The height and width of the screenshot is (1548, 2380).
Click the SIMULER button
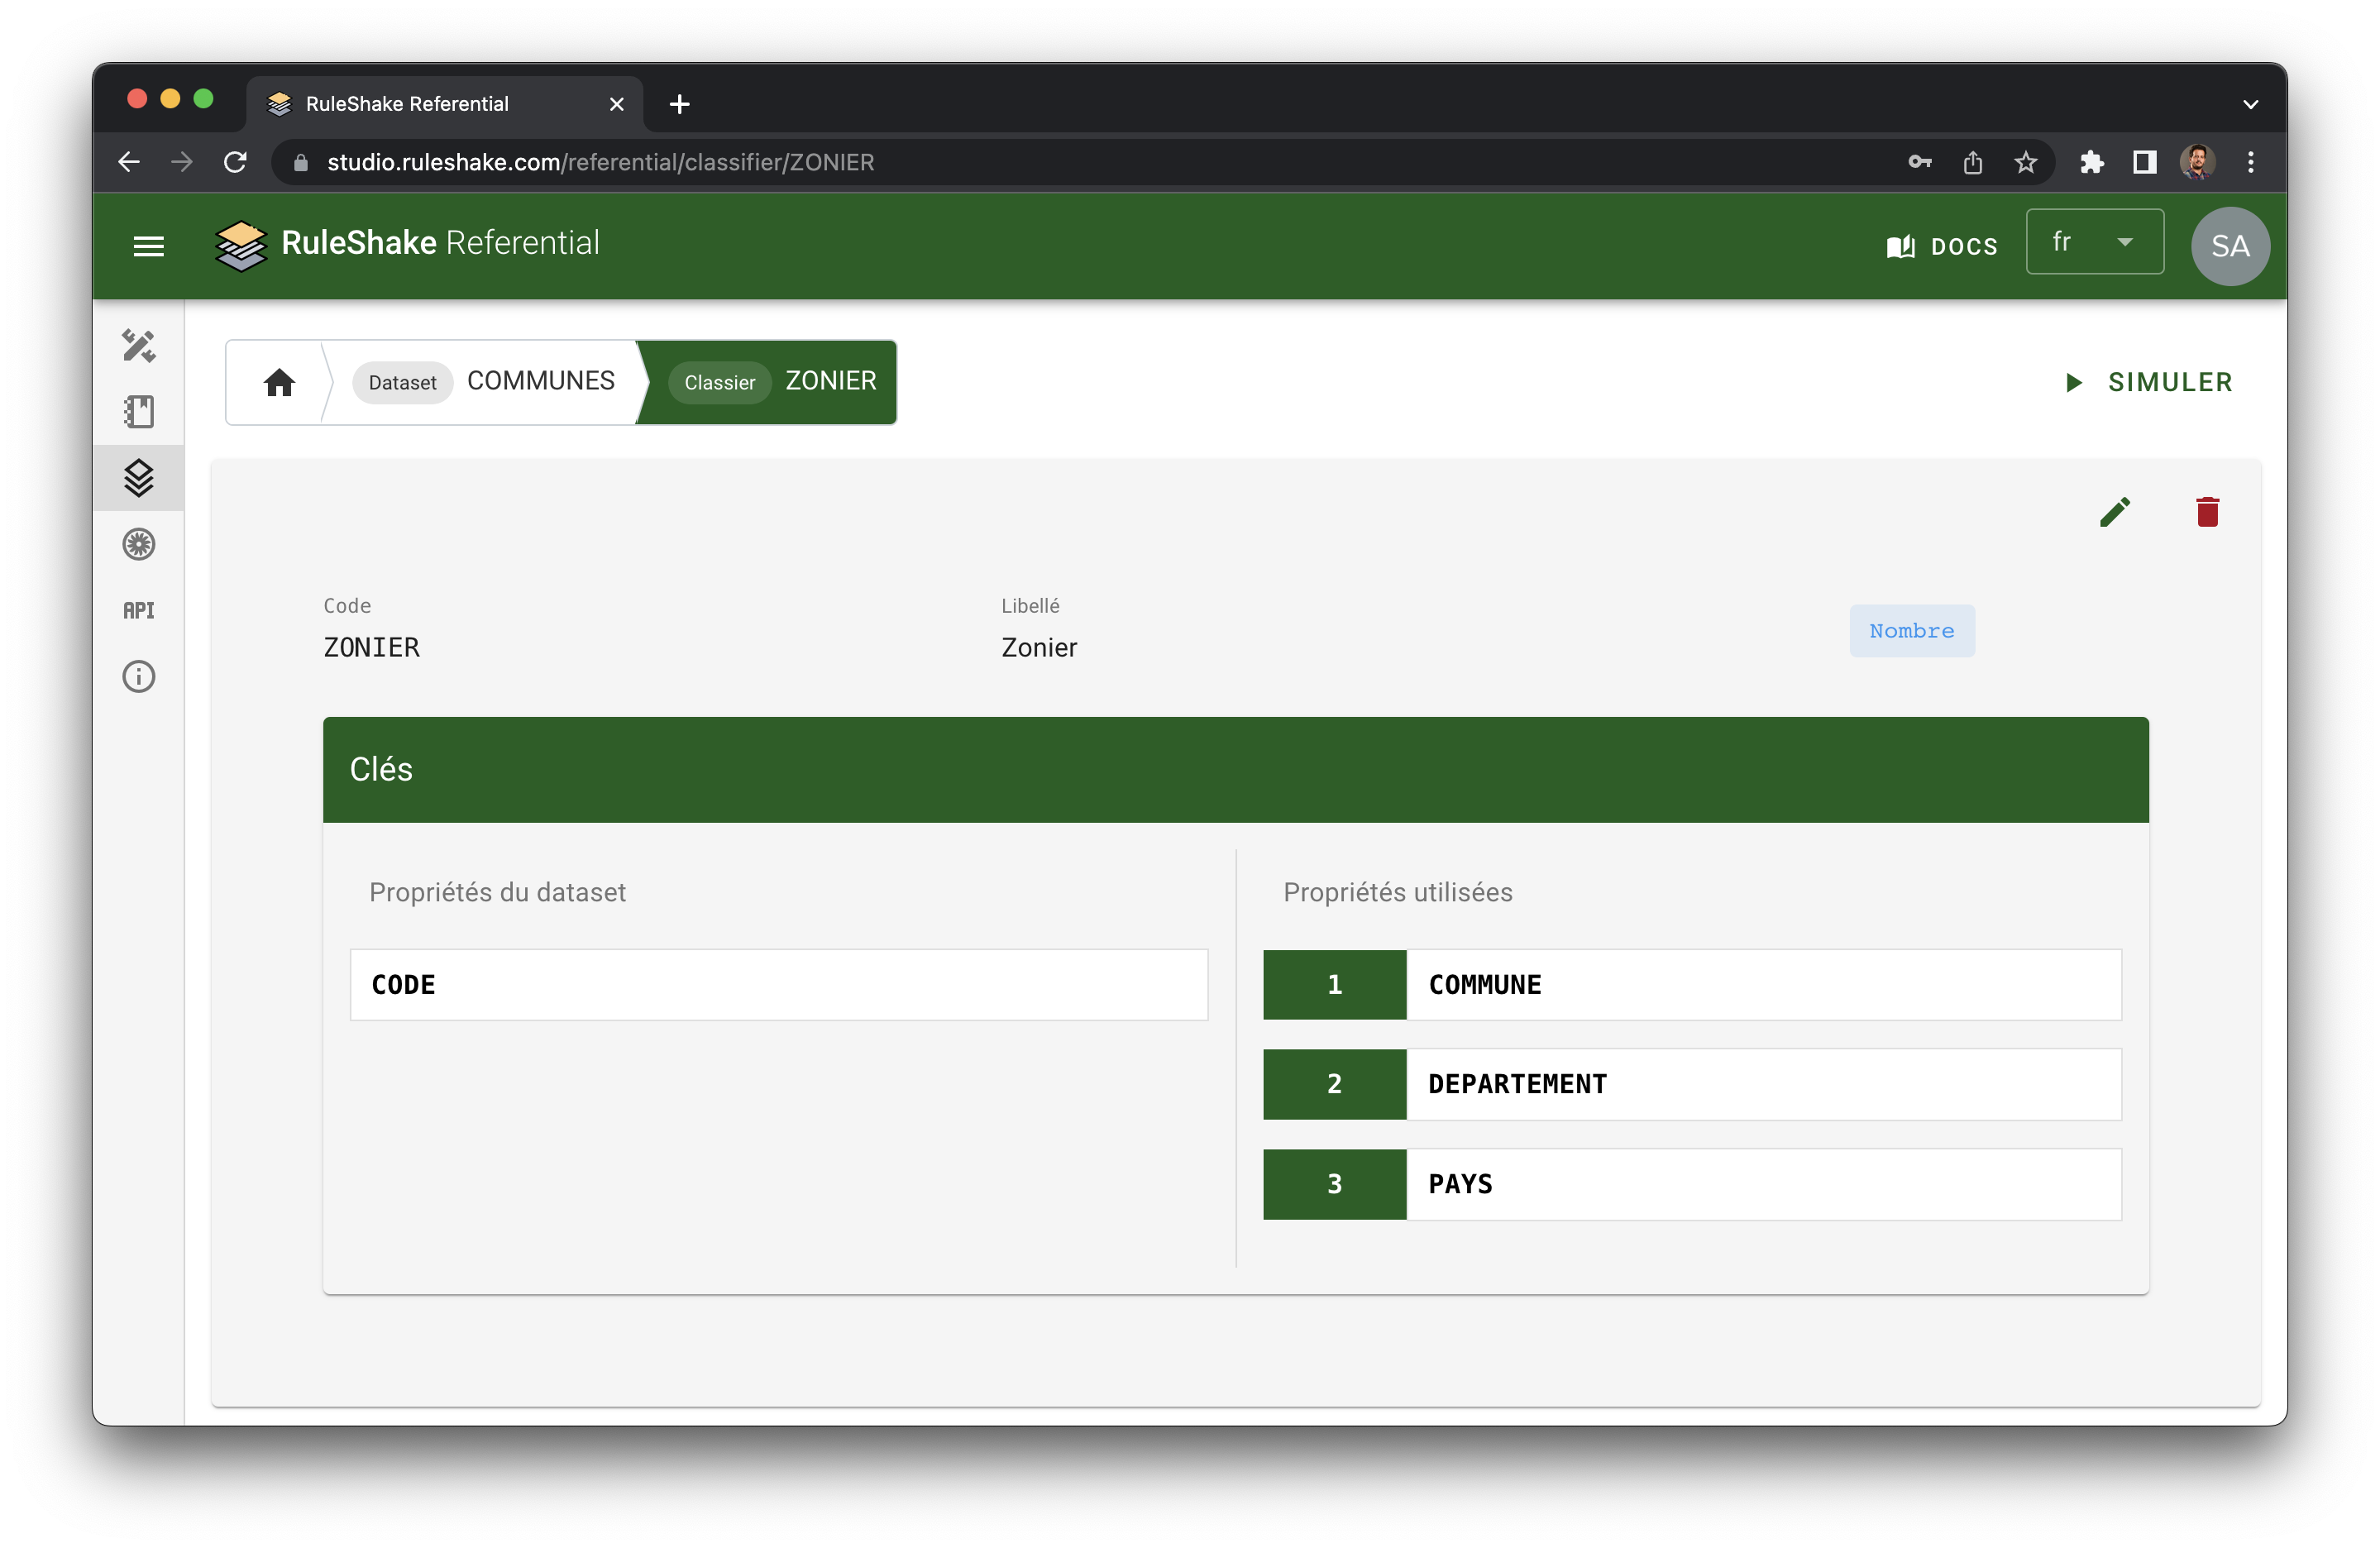click(x=2149, y=382)
